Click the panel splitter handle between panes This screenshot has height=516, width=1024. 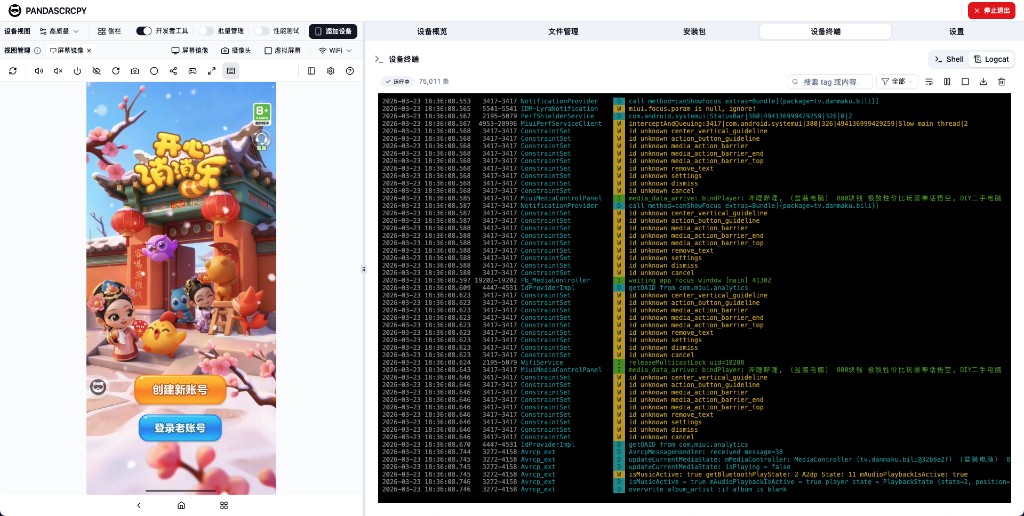point(364,268)
